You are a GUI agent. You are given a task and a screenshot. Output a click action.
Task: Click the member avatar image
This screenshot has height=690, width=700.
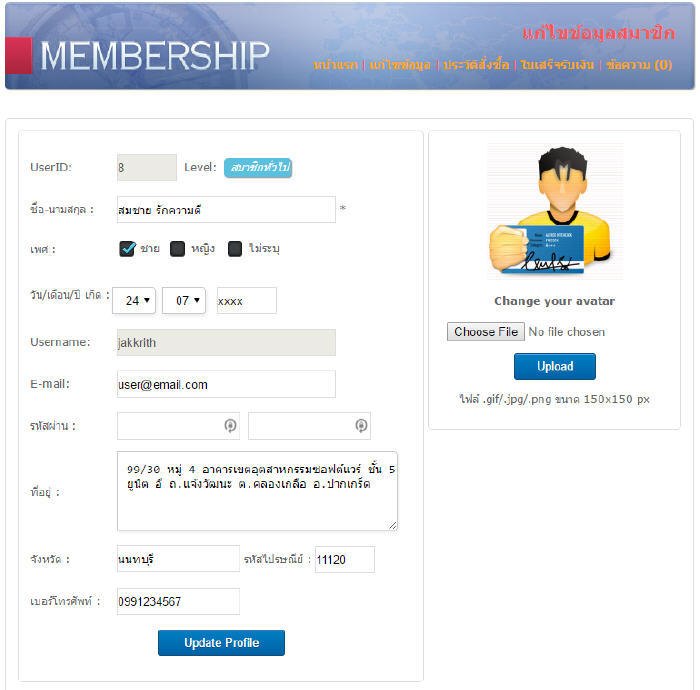[x=554, y=212]
